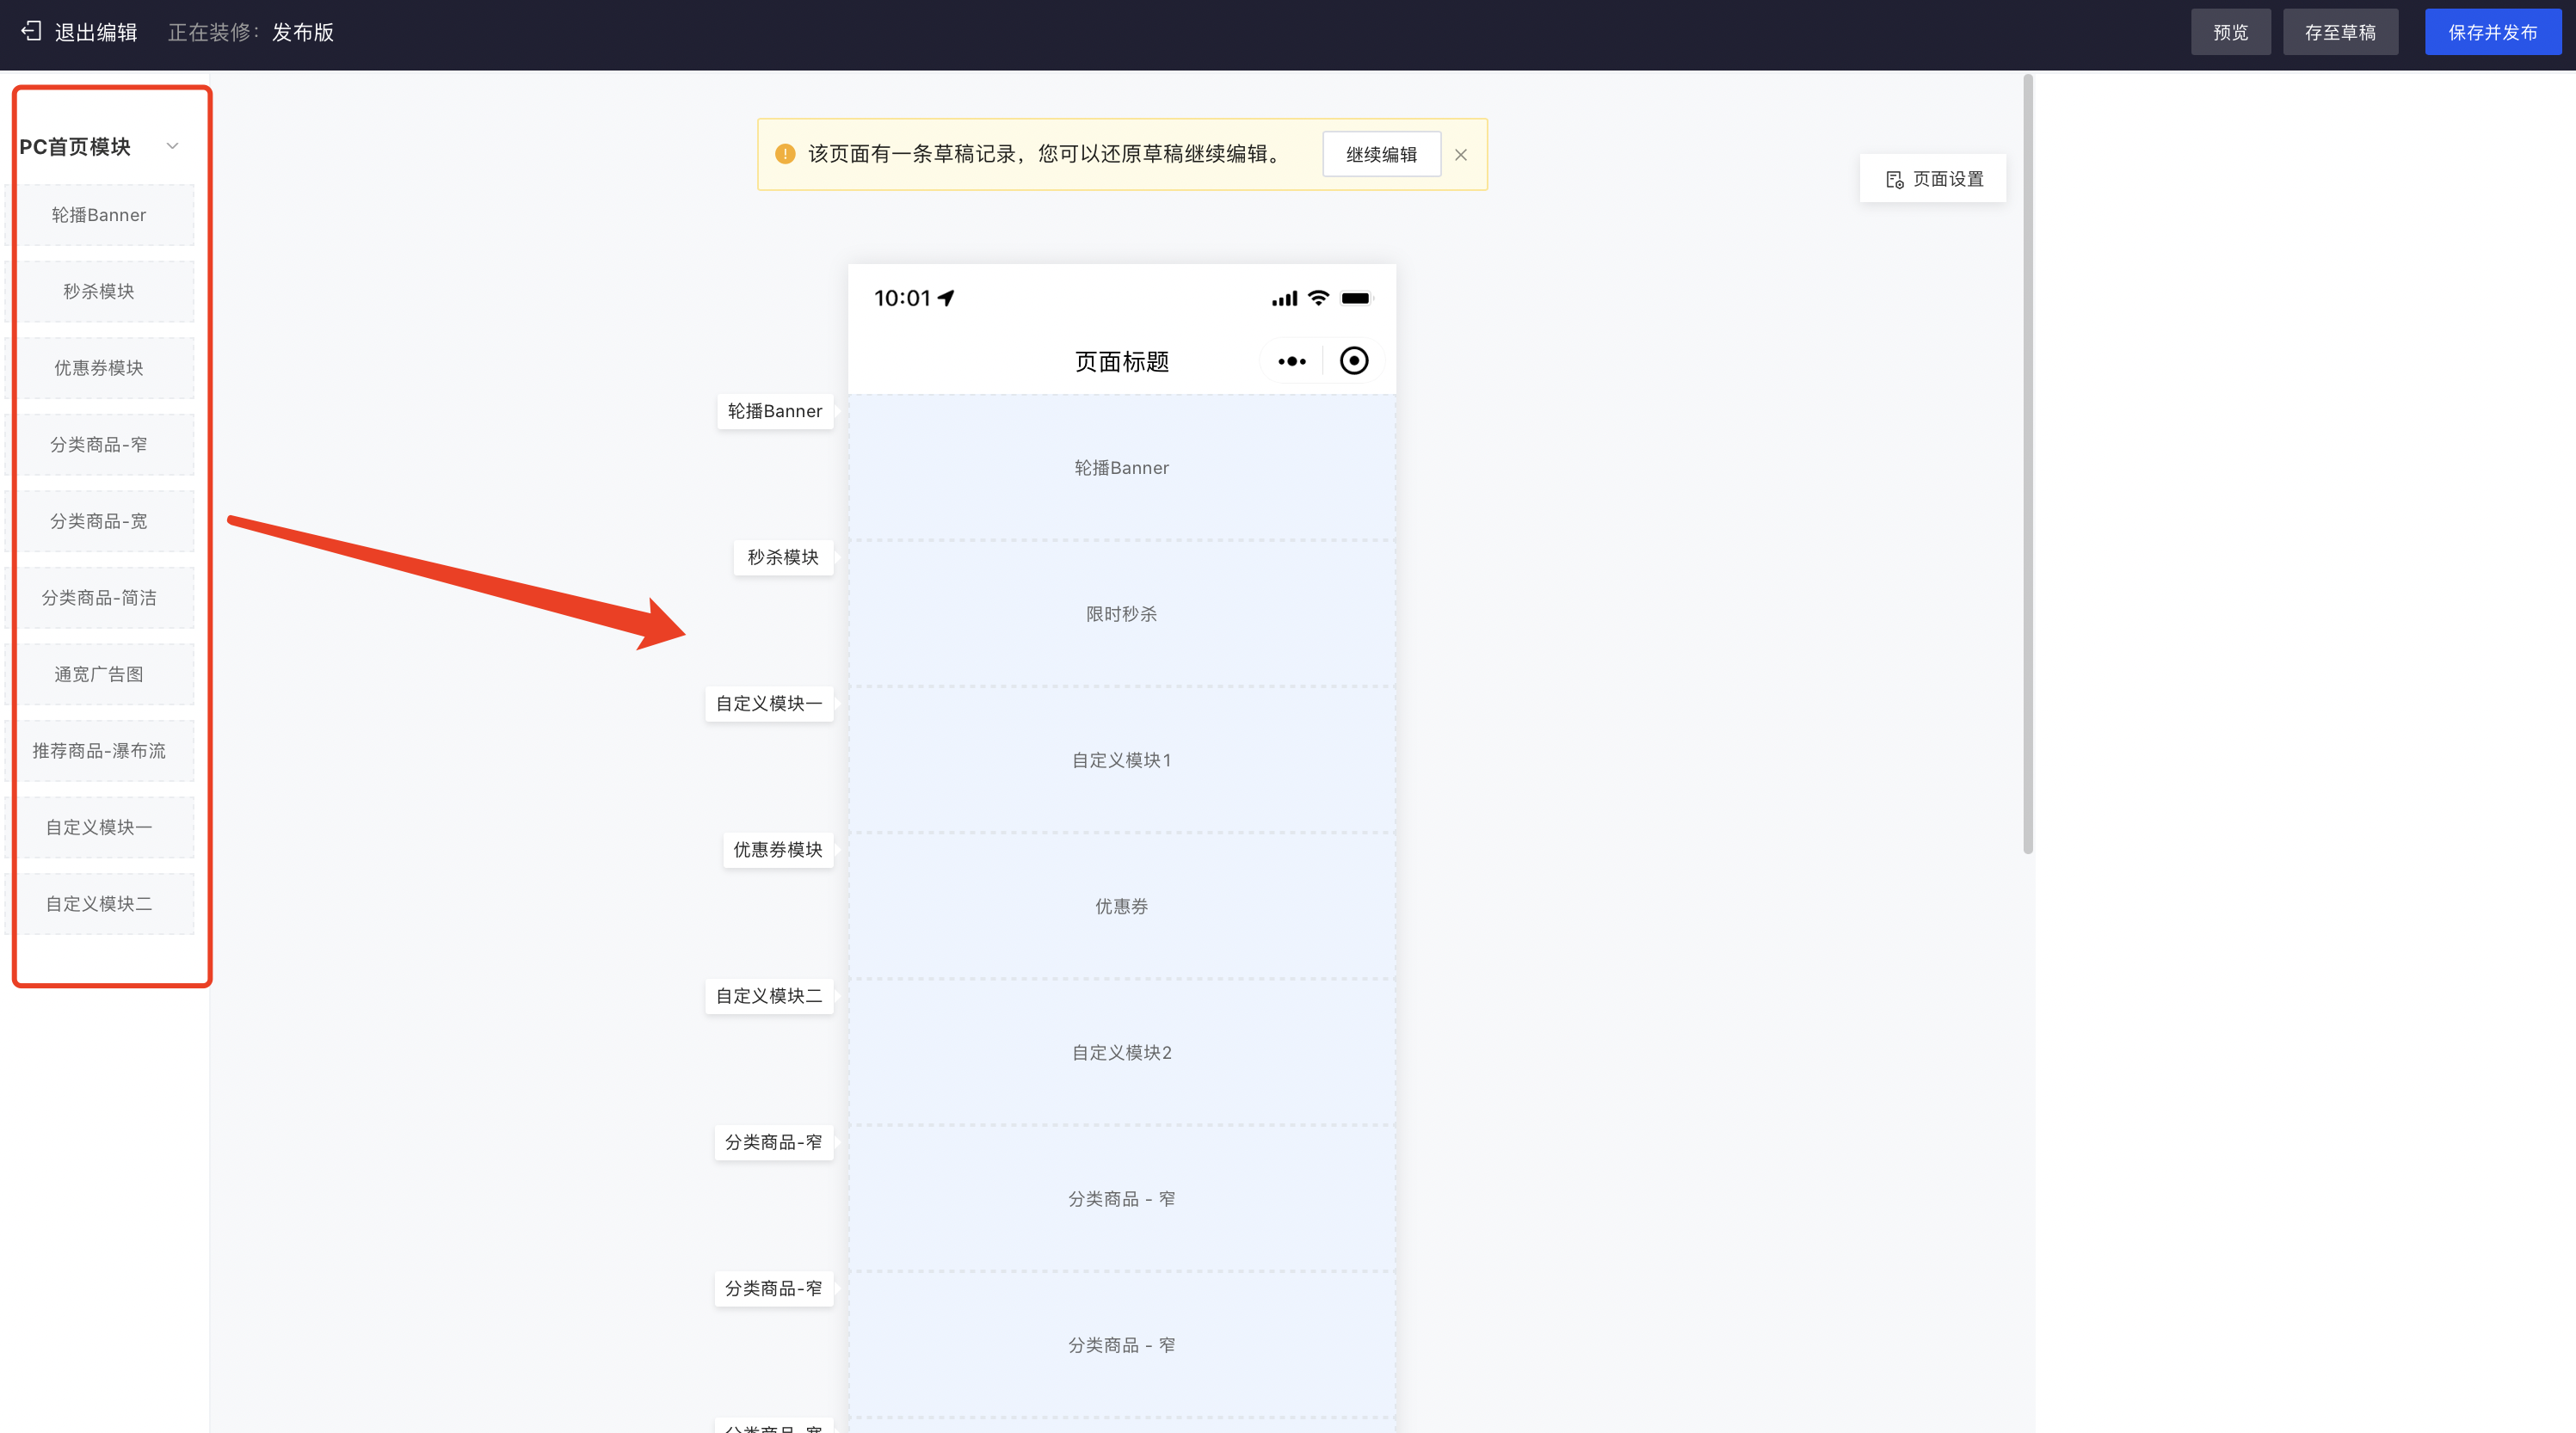Image resolution: width=2576 pixels, height=1433 pixels.
Task: Click the circular target icon in phone header
Action: pos(1353,361)
